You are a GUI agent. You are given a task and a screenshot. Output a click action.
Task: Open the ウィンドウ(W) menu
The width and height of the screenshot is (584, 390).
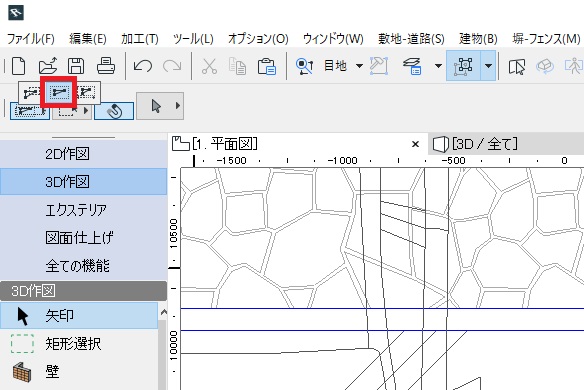[333, 39]
